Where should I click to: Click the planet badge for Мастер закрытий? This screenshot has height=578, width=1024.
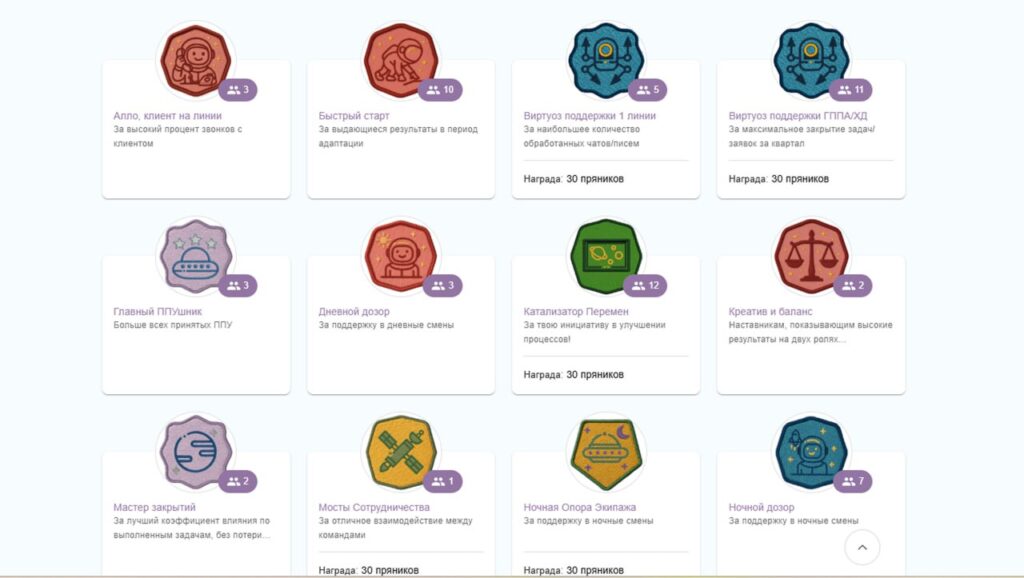point(196,451)
